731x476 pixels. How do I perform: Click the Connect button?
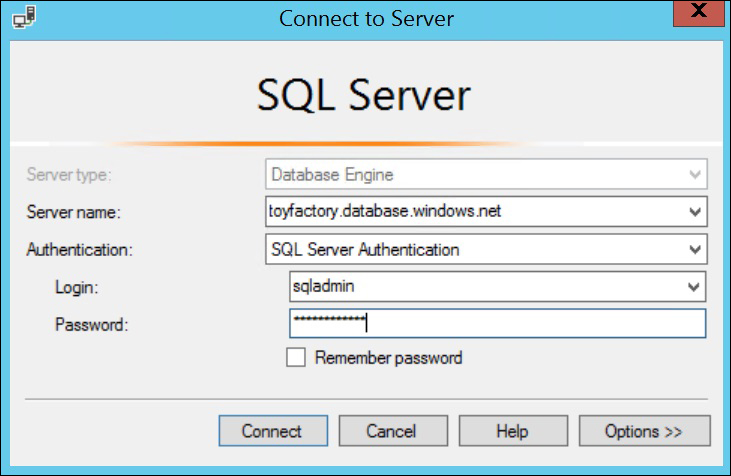pos(273,431)
